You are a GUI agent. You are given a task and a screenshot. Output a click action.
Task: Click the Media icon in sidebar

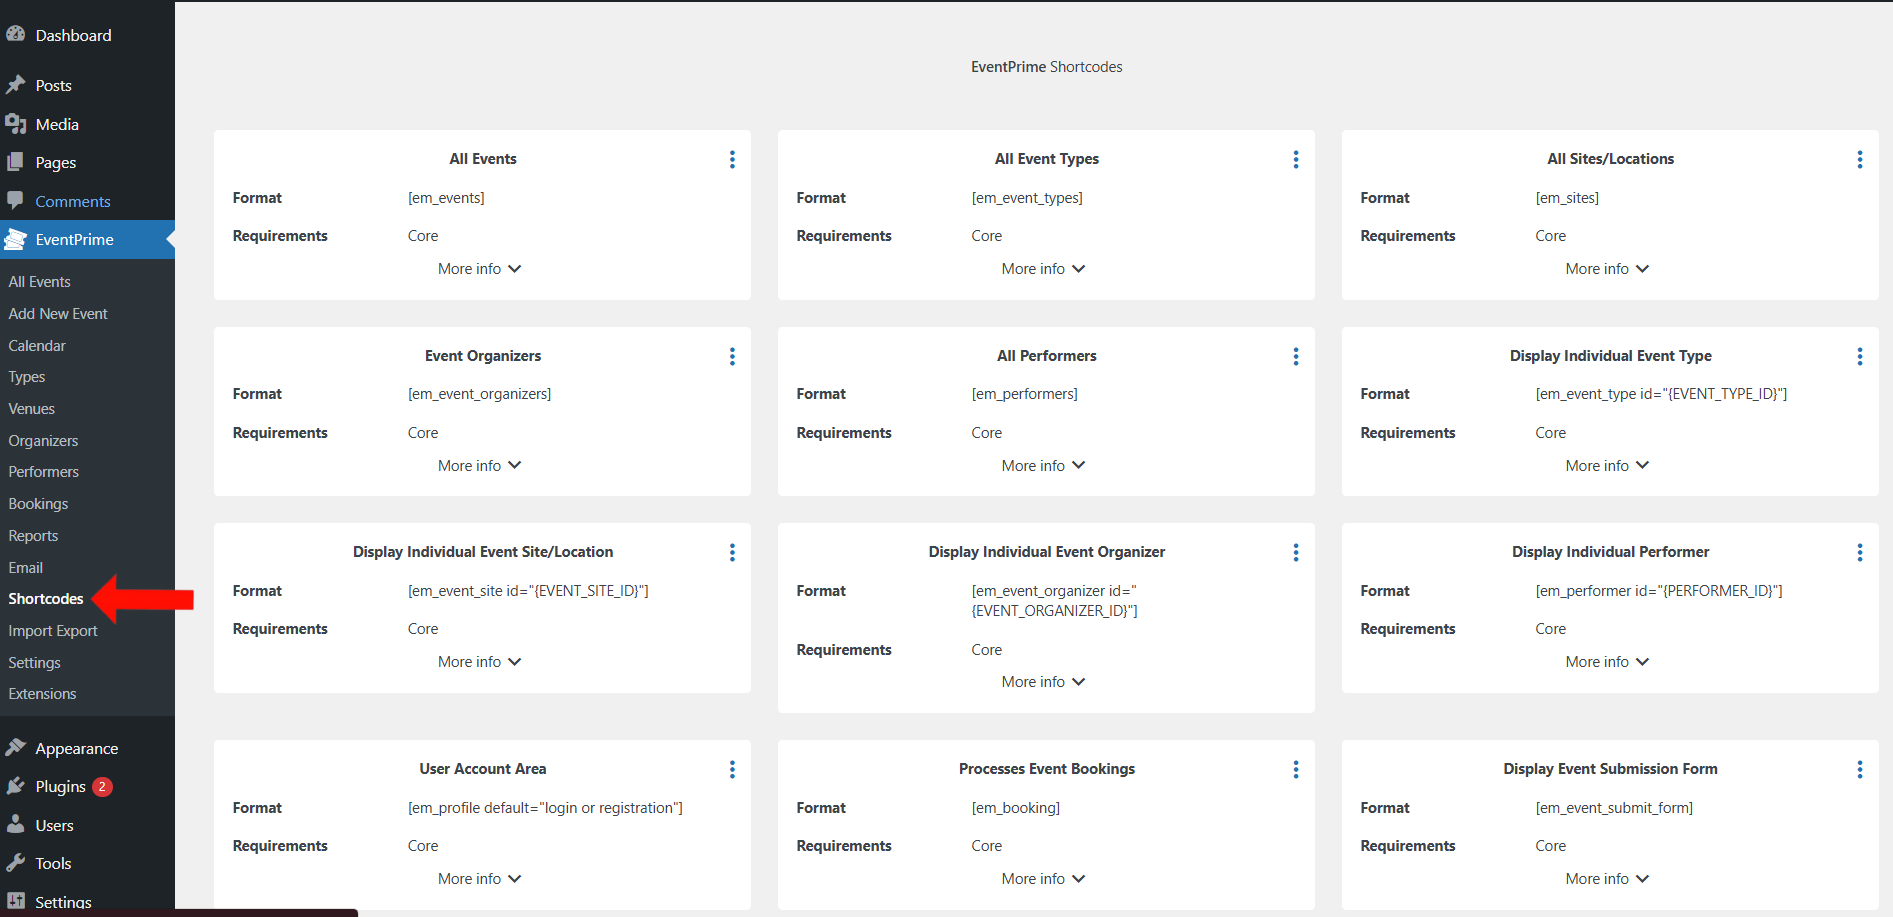15,124
